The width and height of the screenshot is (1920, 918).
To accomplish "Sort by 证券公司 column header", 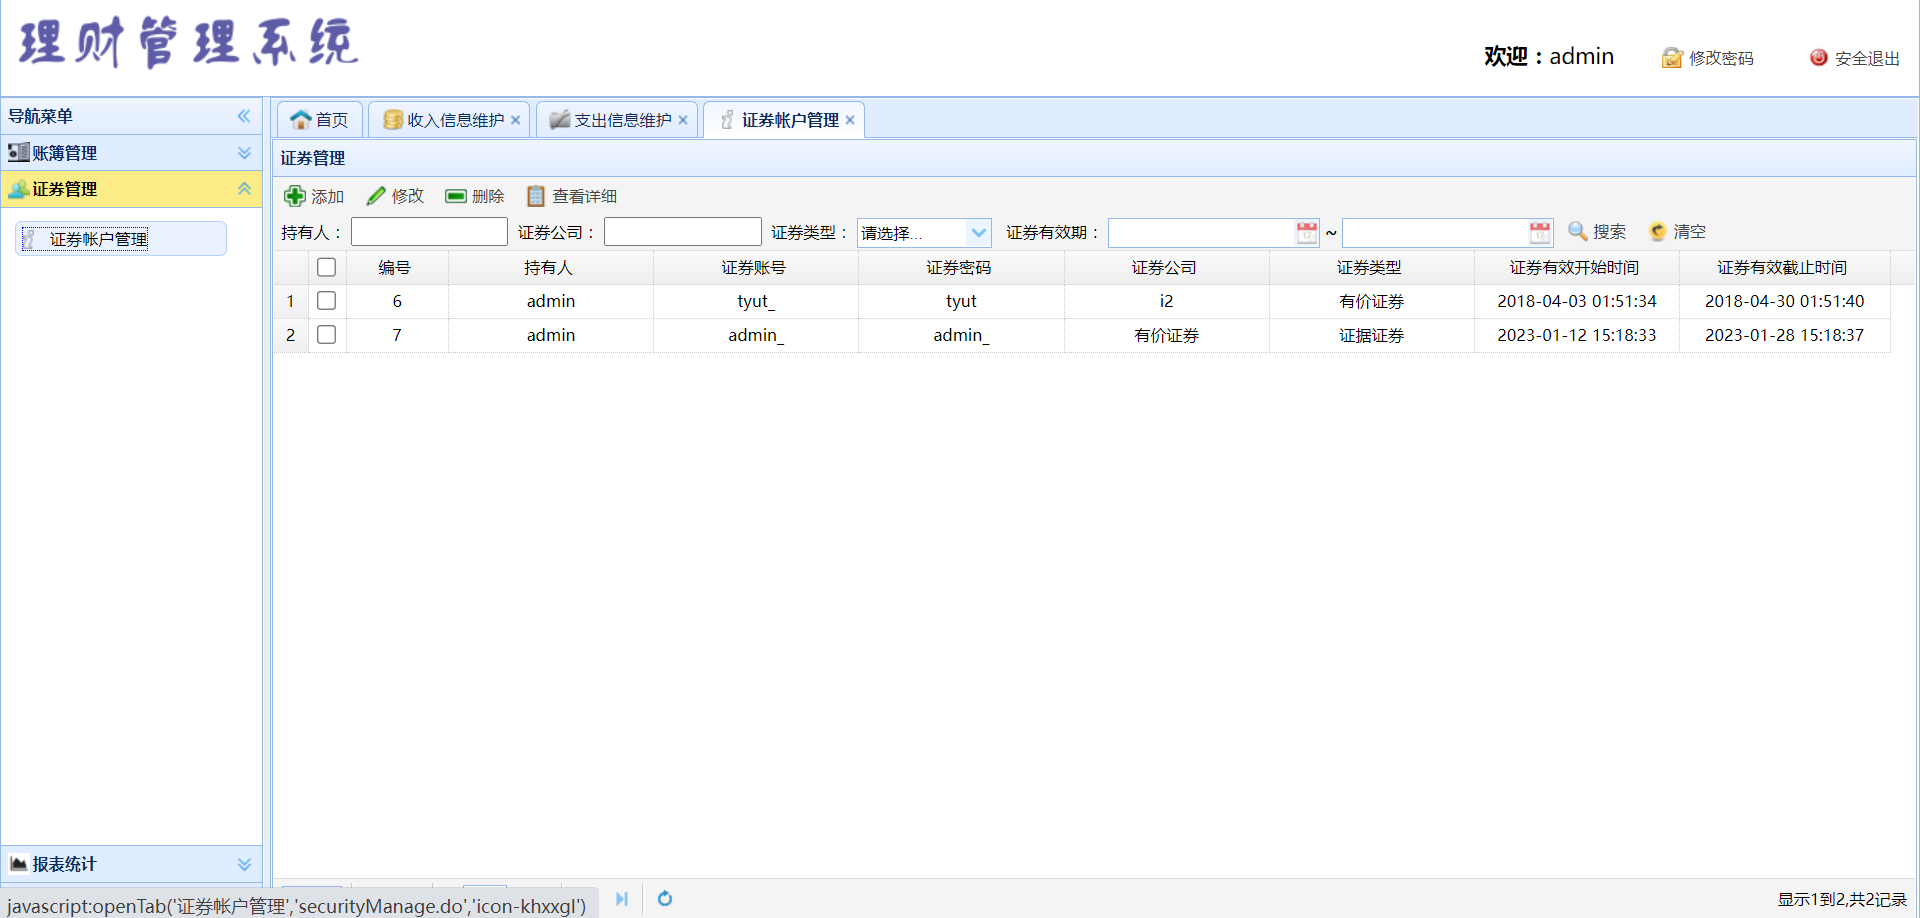I will pos(1165,267).
